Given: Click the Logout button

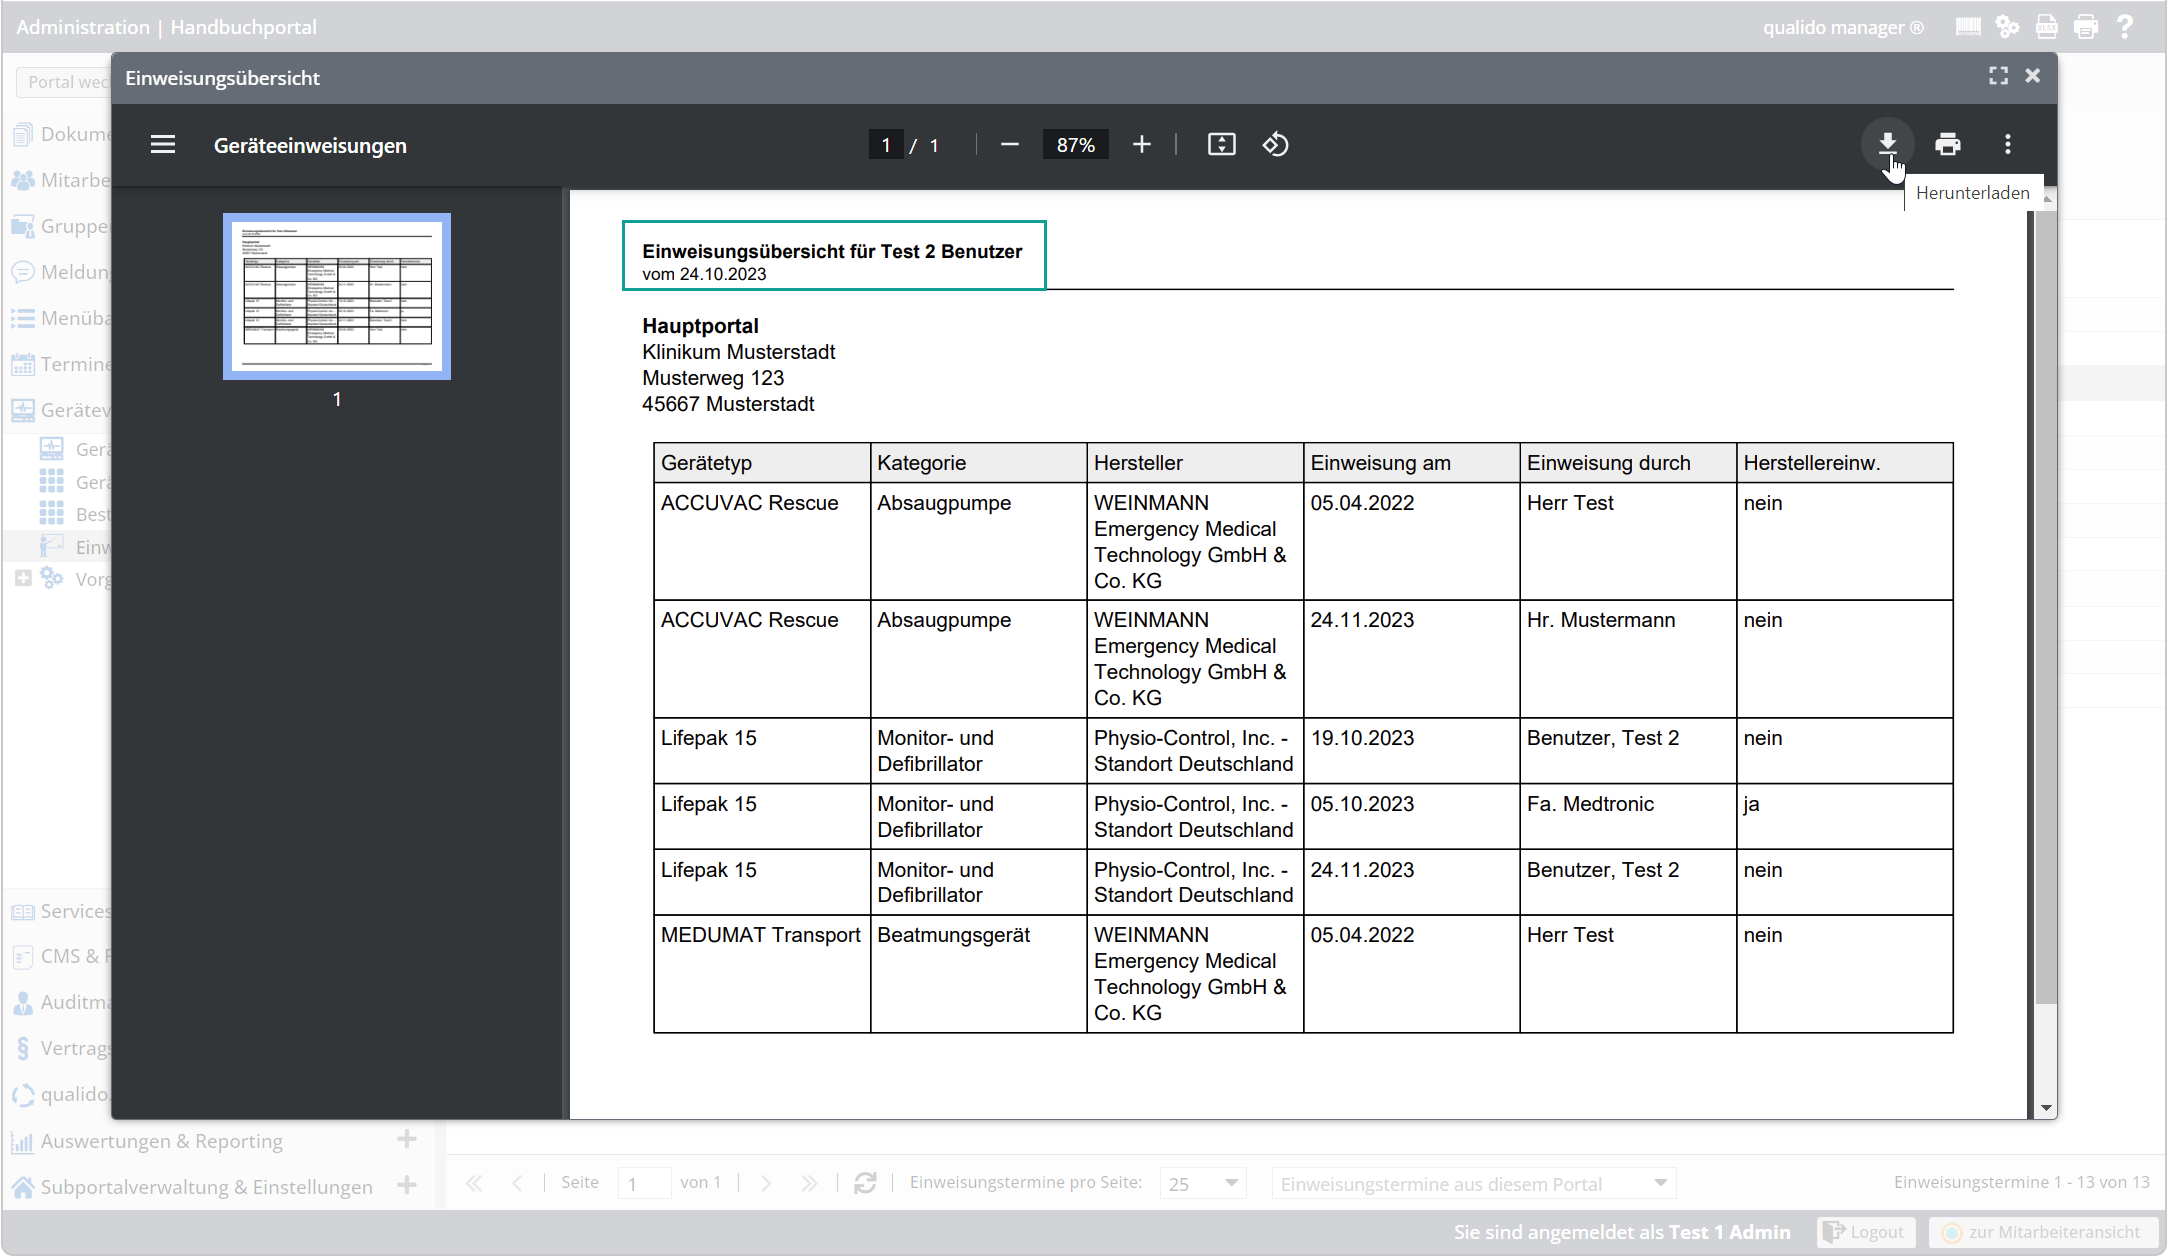Looking at the screenshot, I should pyautogui.click(x=1866, y=1232).
